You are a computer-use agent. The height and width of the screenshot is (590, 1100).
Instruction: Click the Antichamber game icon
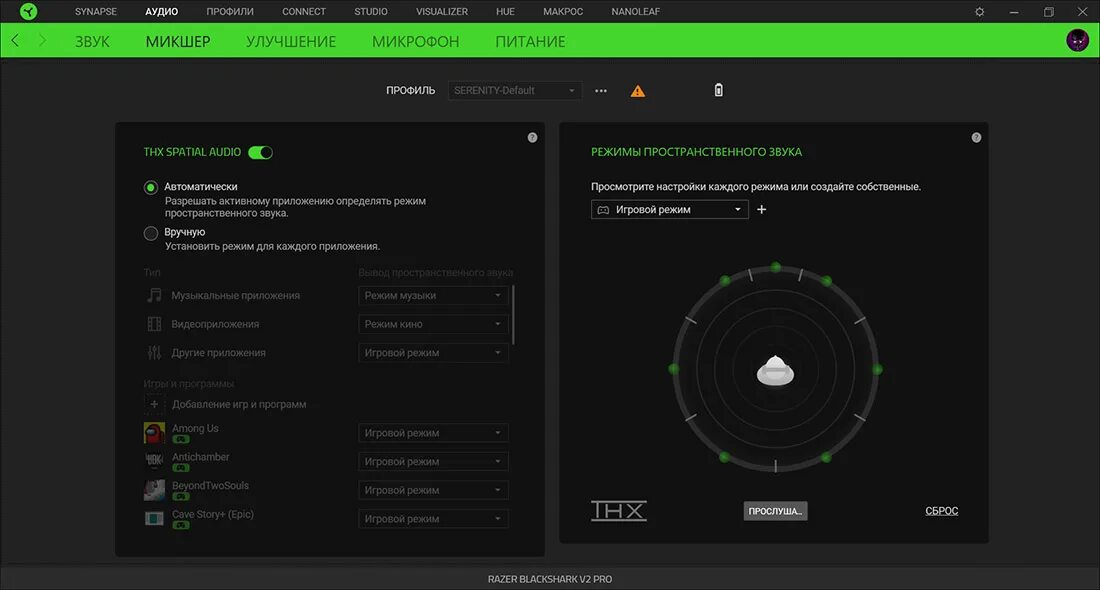(154, 461)
